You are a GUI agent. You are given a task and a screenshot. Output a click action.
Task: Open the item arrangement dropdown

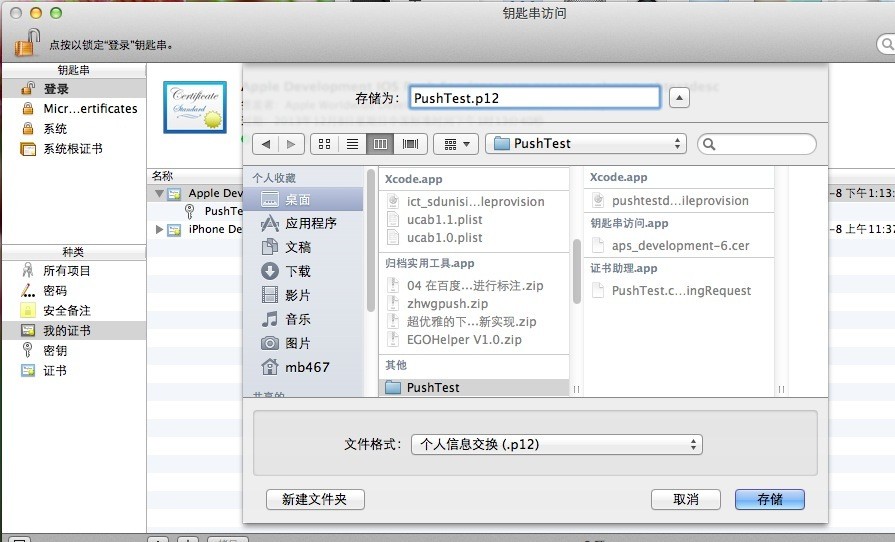pyautogui.click(x=455, y=144)
